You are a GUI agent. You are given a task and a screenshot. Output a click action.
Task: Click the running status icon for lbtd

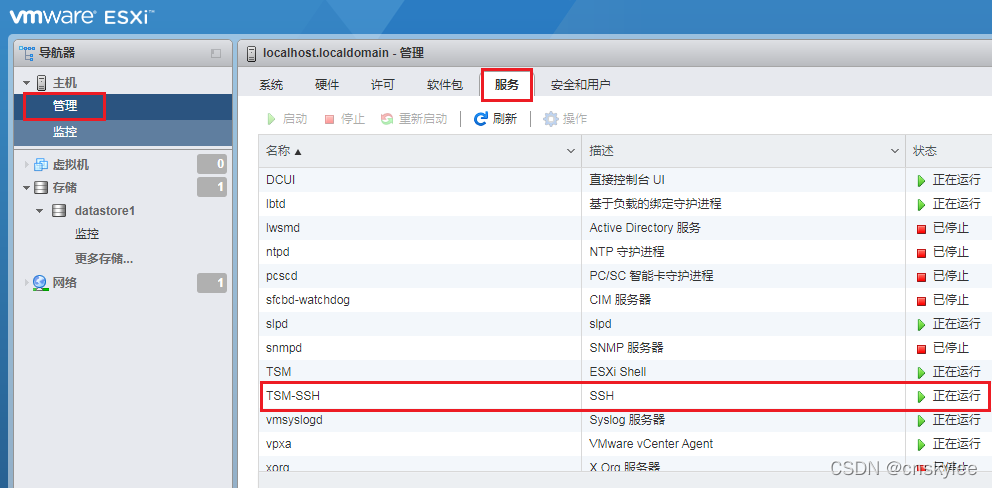[921, 204]
